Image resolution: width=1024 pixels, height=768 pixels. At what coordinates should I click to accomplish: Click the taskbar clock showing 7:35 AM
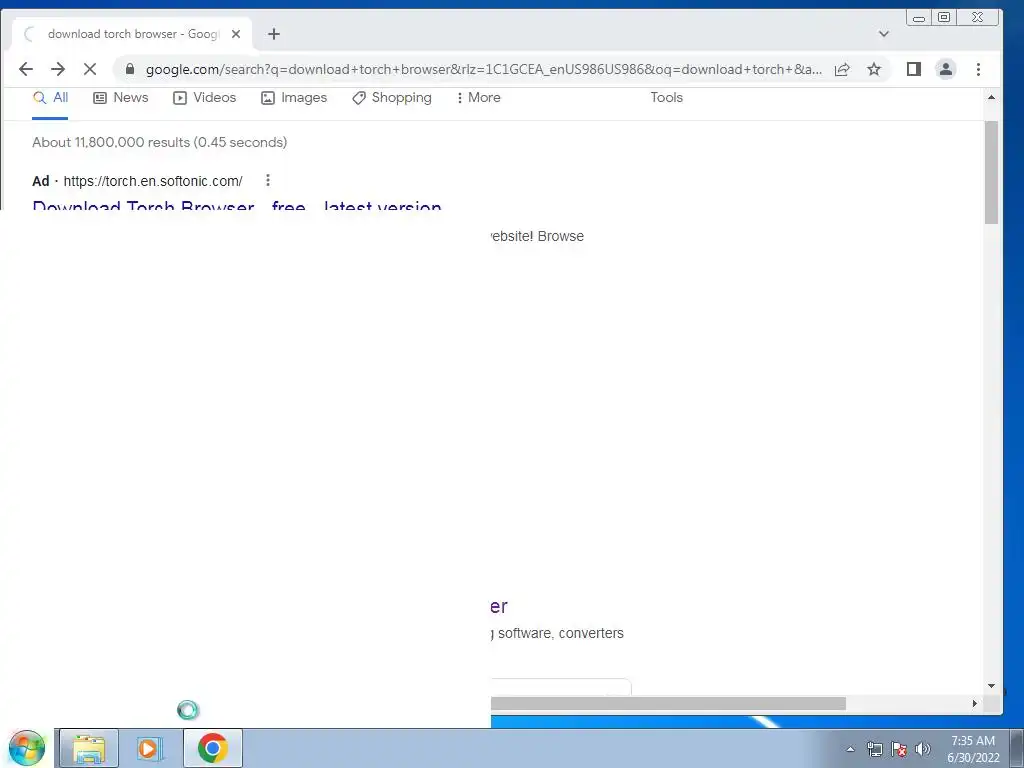click(973, 749)
